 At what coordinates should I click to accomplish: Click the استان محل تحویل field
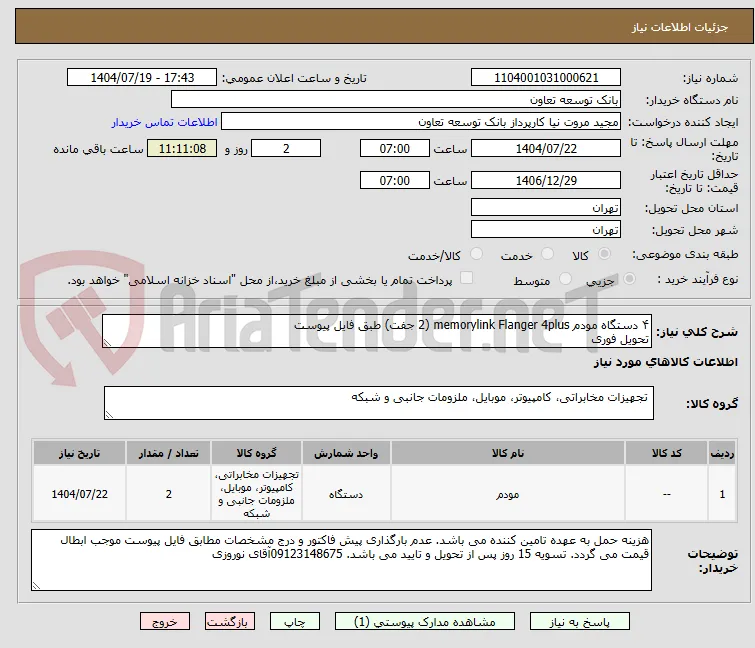click(x=546, y=207)
